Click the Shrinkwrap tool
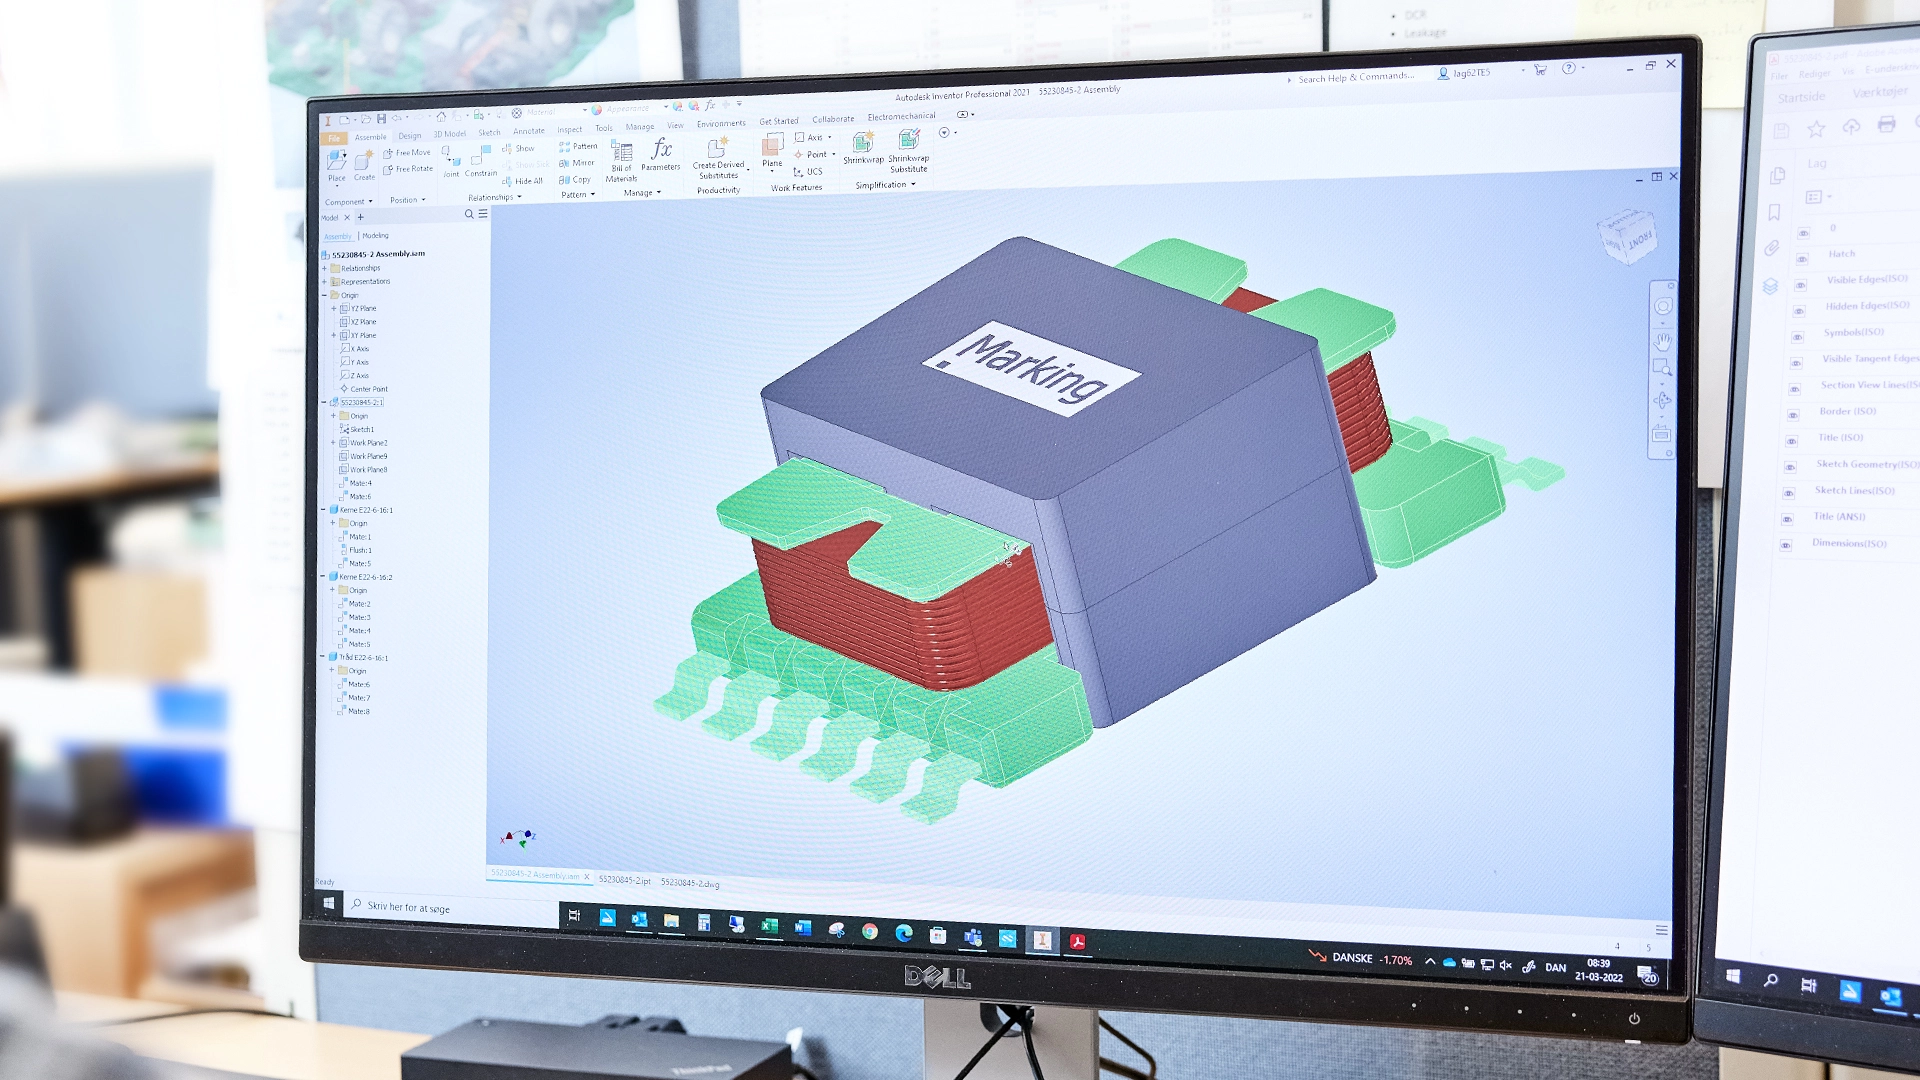The image size is (1920, 1080). [863, 148]
